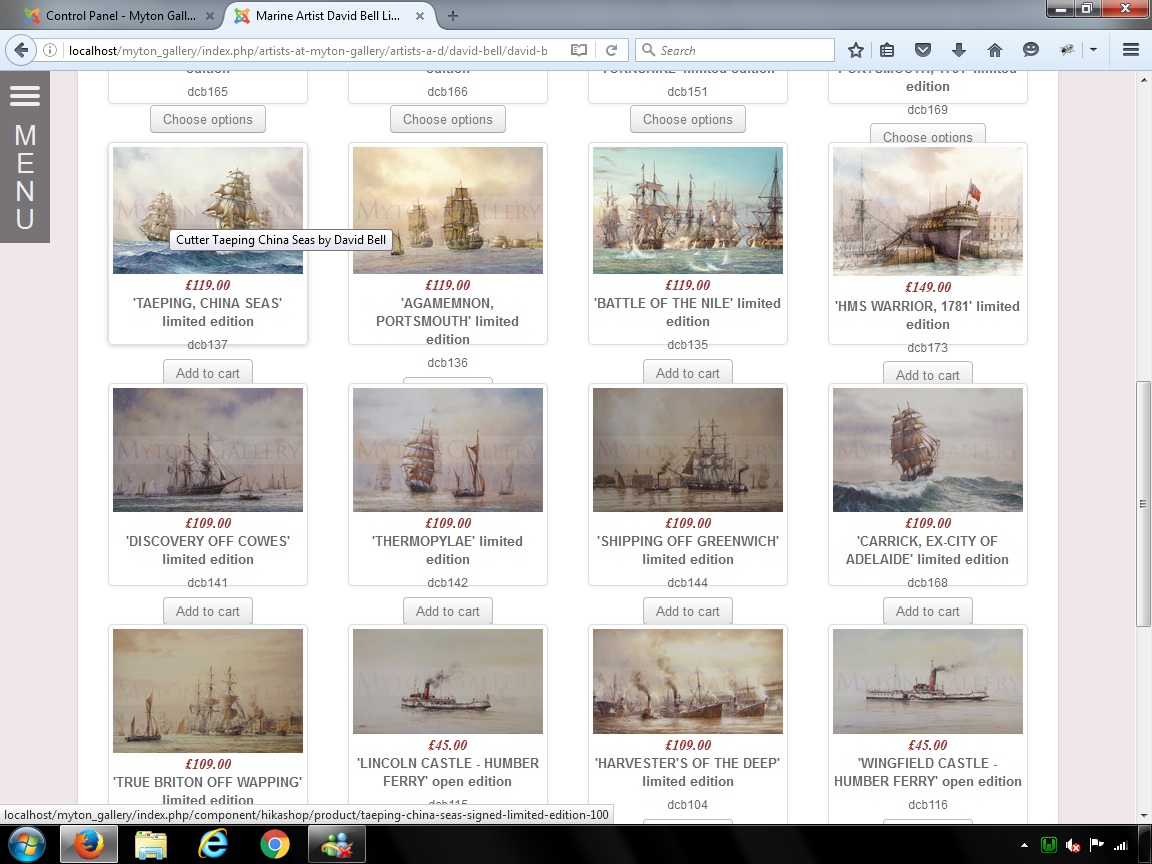Open Shipping off Greenwich painting thumbnail

click(688, 450)
